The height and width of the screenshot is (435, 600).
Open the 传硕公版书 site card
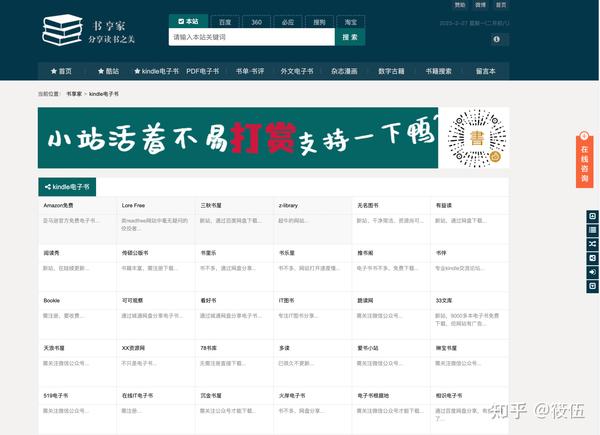point(156,268)
